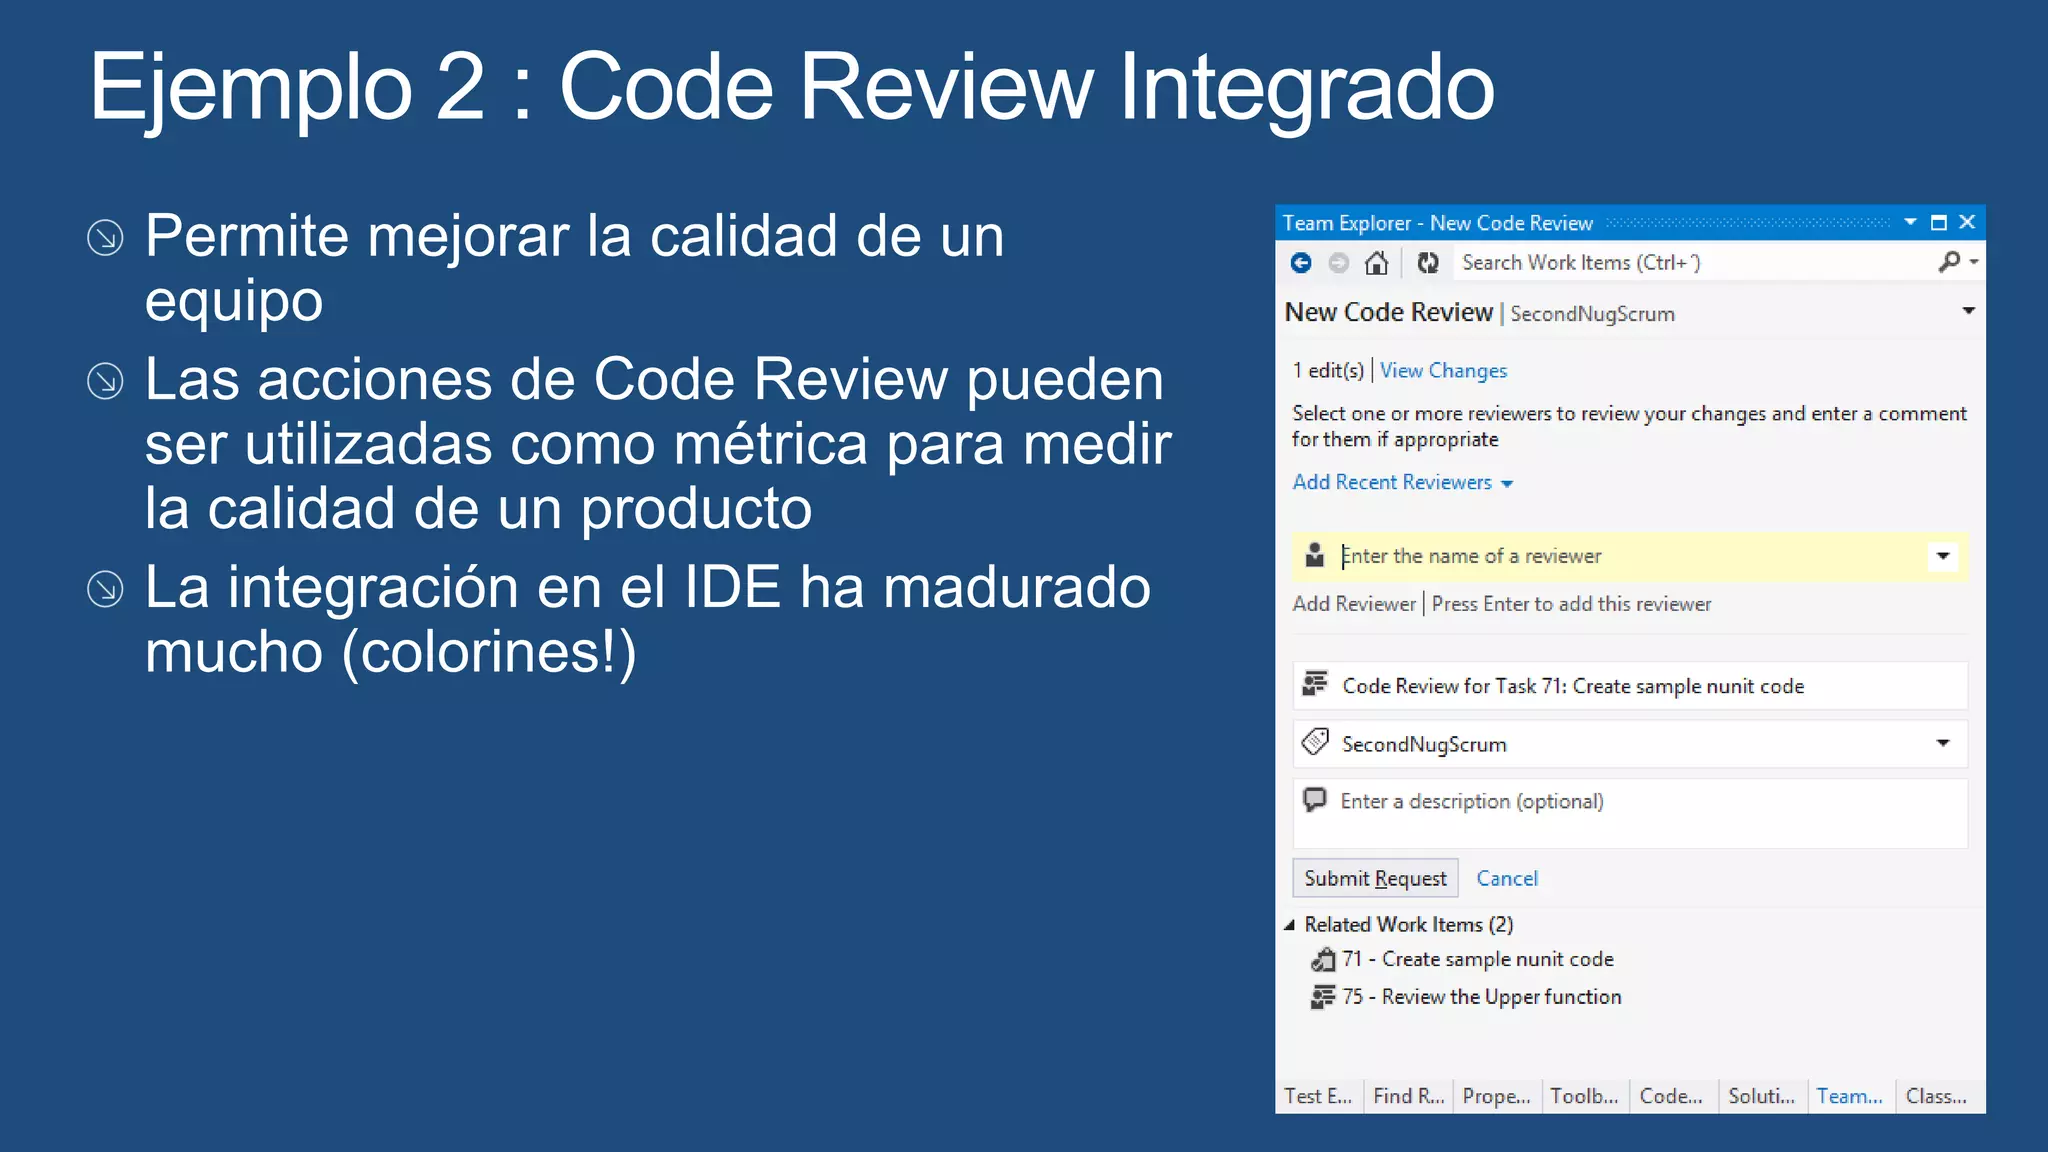The height and width of the screenshot is (1152, 2048).
Task: Click the Forward navigation arrow icon
Action: (x=1338, y=263)
